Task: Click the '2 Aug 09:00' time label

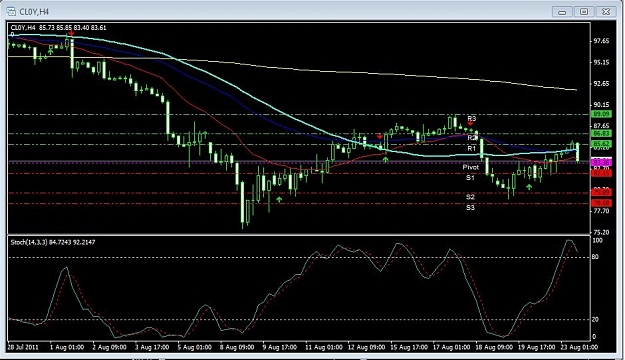Action: [x=109, y=347]
